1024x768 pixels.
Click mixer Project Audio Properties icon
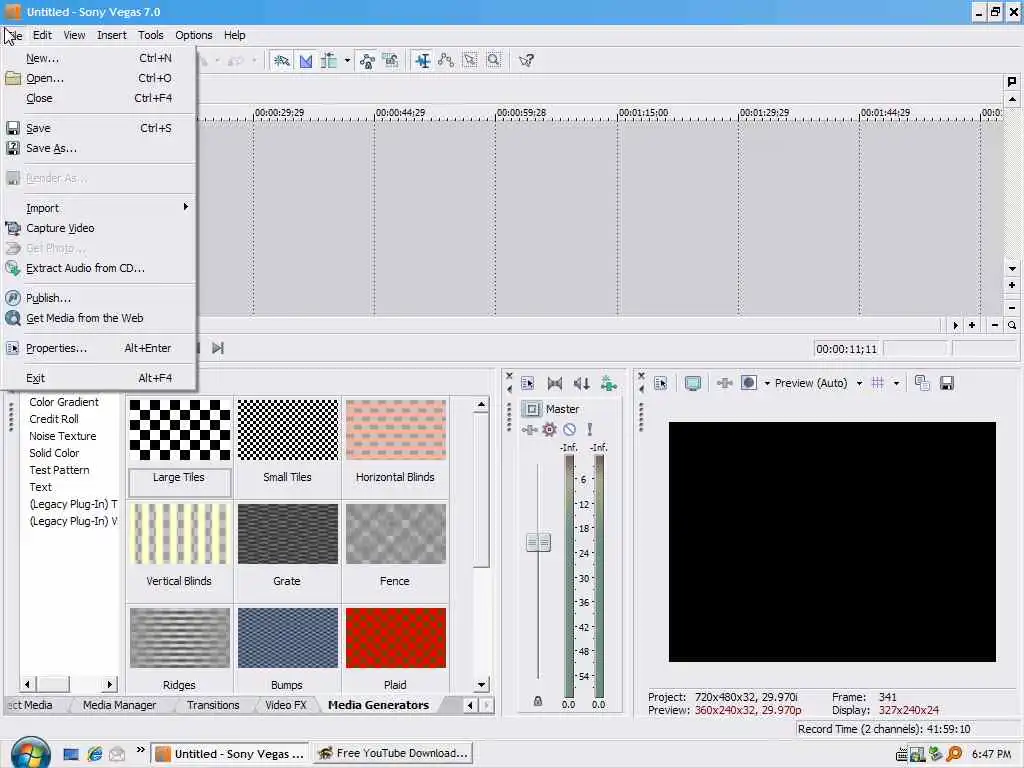pos(528,383)
